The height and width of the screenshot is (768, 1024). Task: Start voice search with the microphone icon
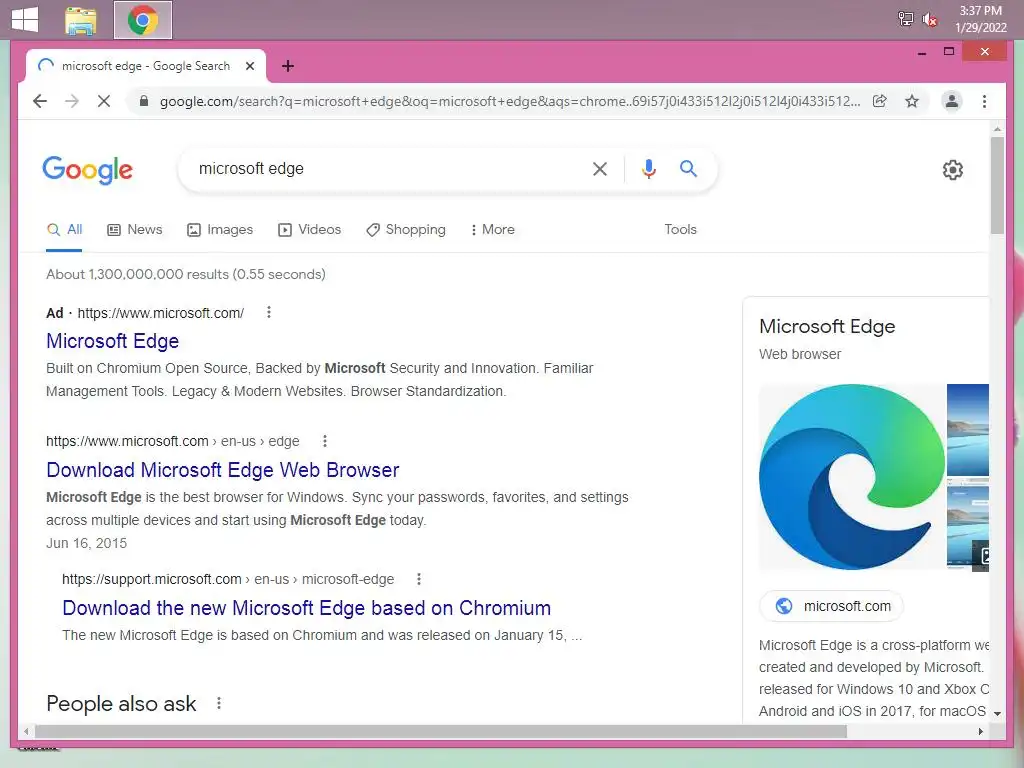[x=648, y=169]
